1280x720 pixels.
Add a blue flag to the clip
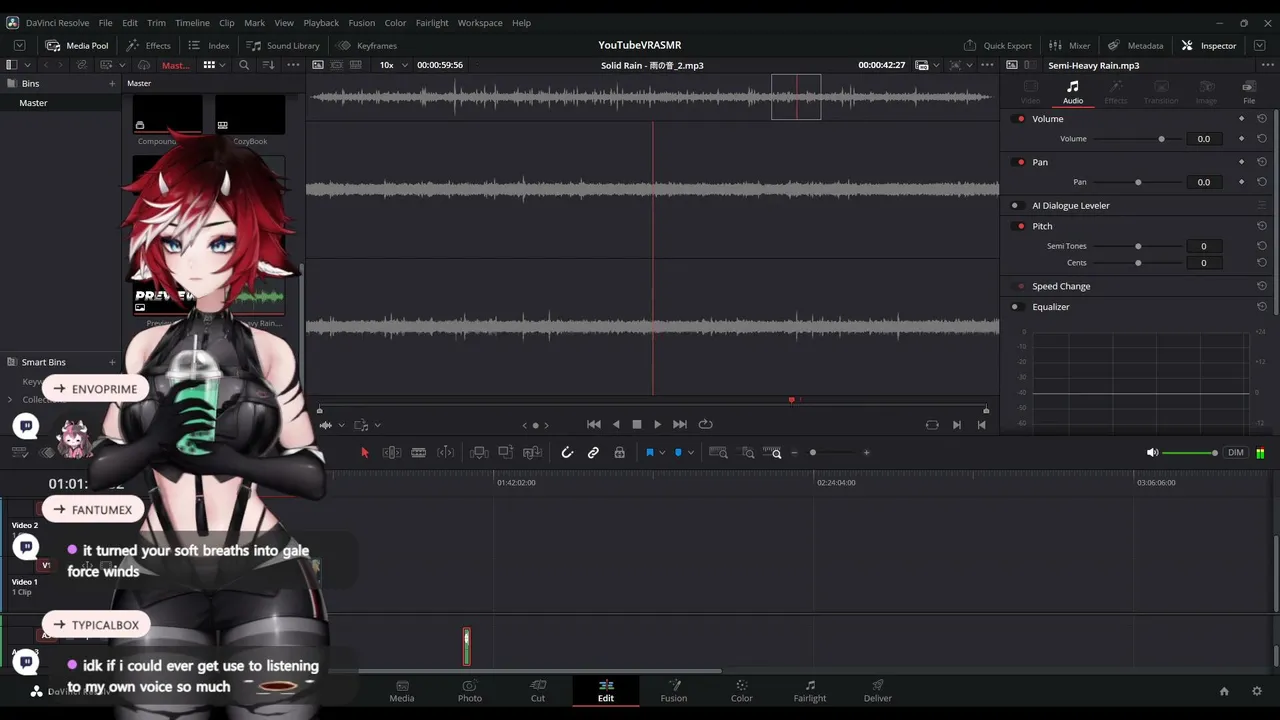click(x=649, y=453)
